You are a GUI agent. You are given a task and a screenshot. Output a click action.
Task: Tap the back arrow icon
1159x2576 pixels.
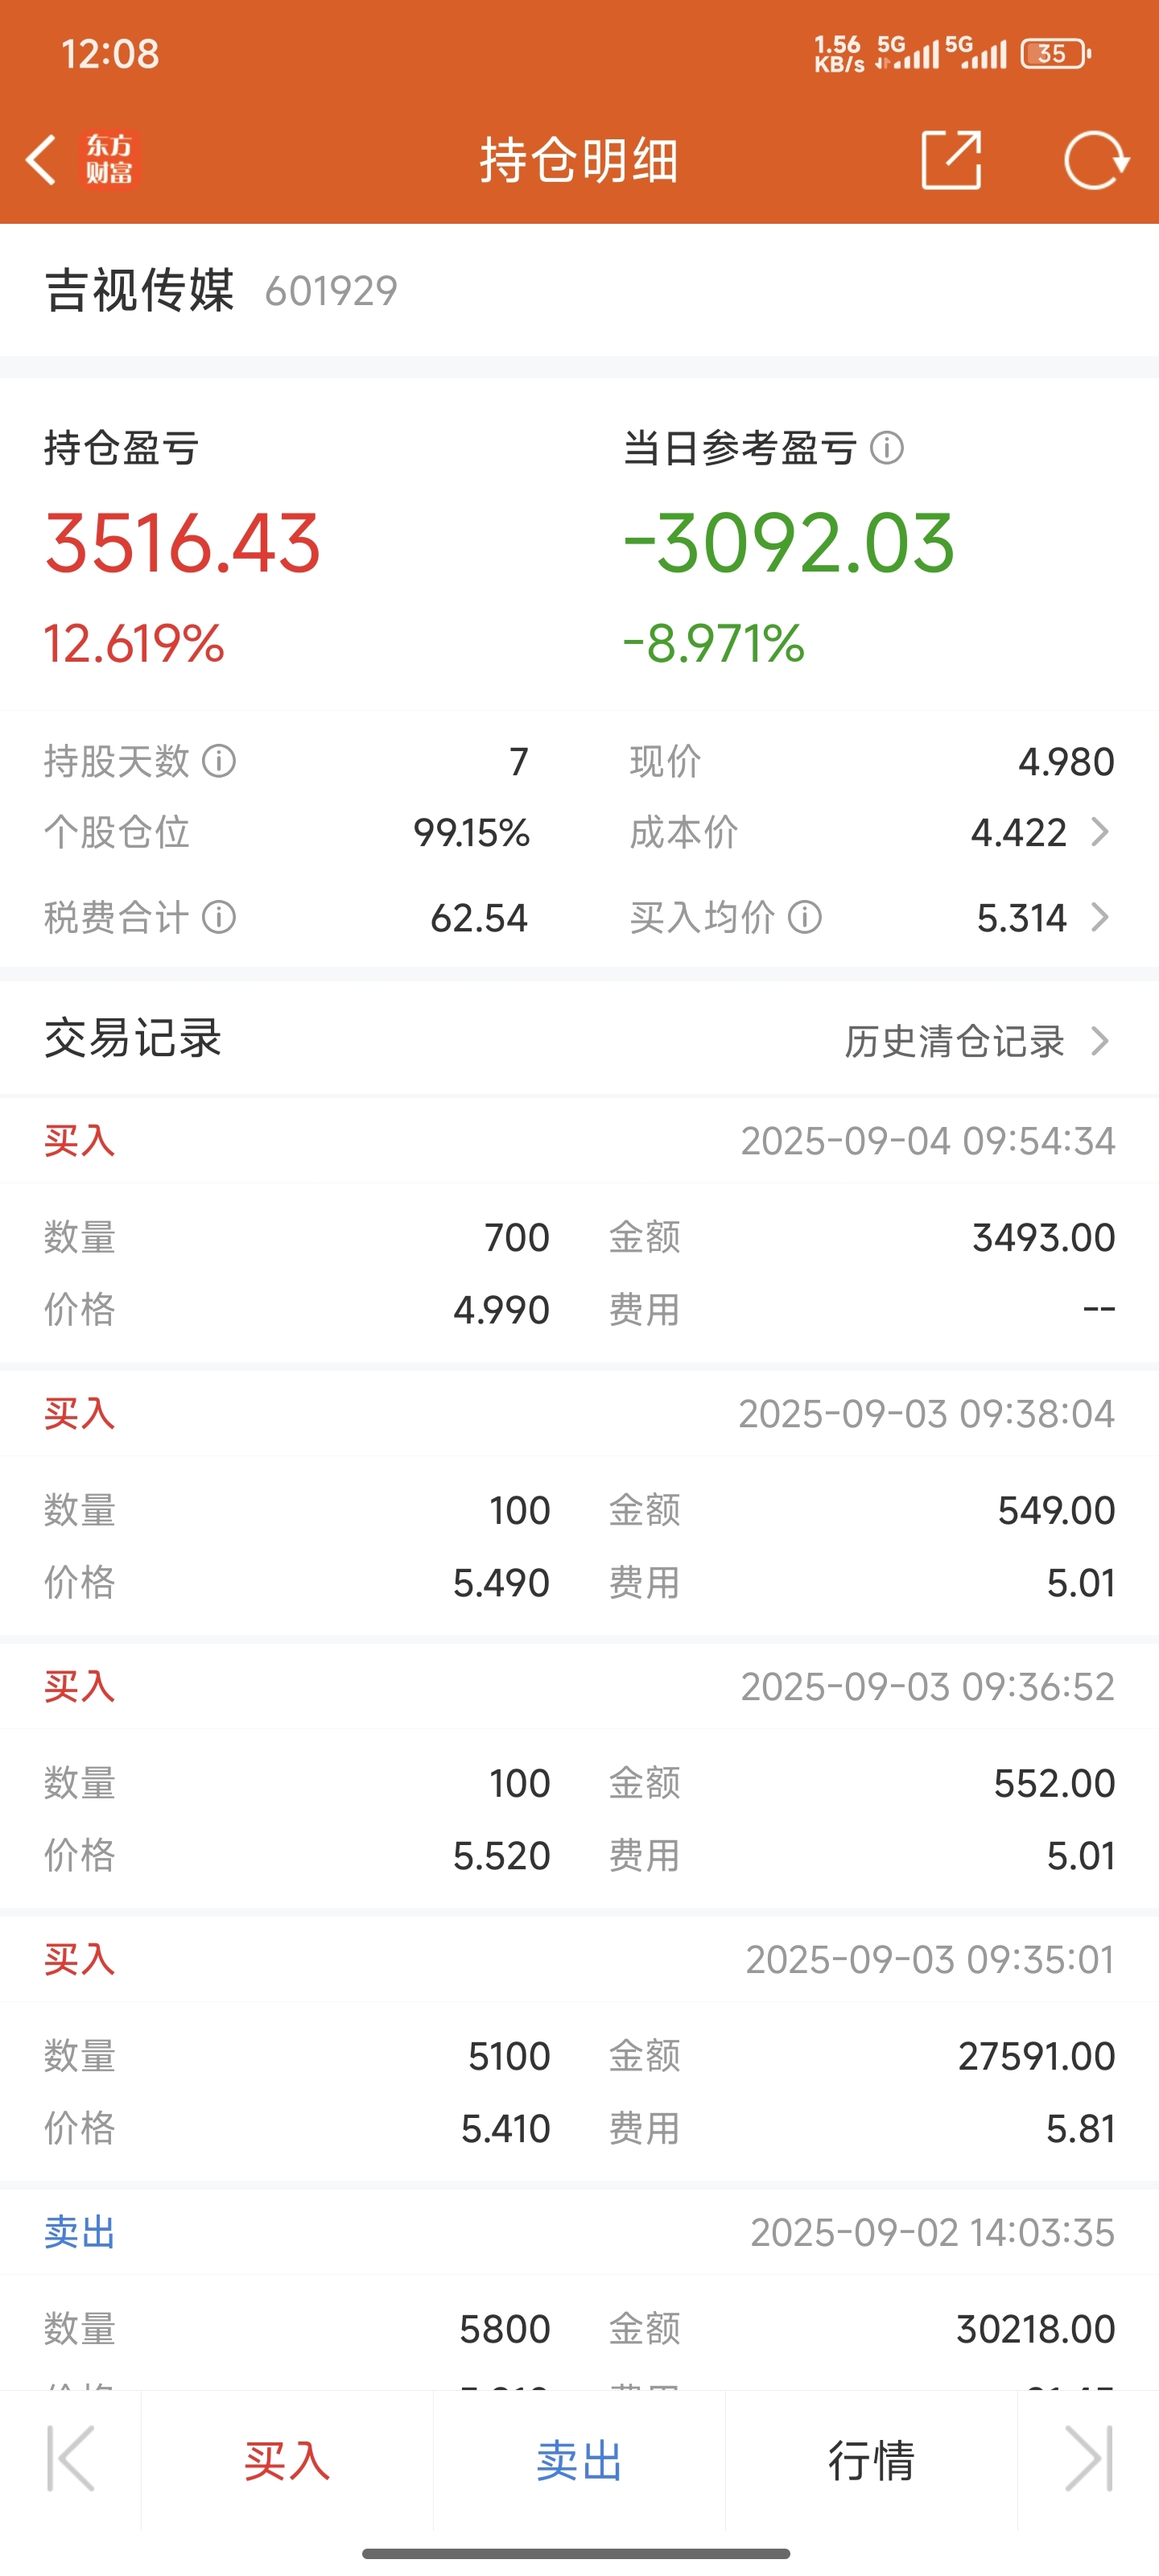[x=41, y=160]
